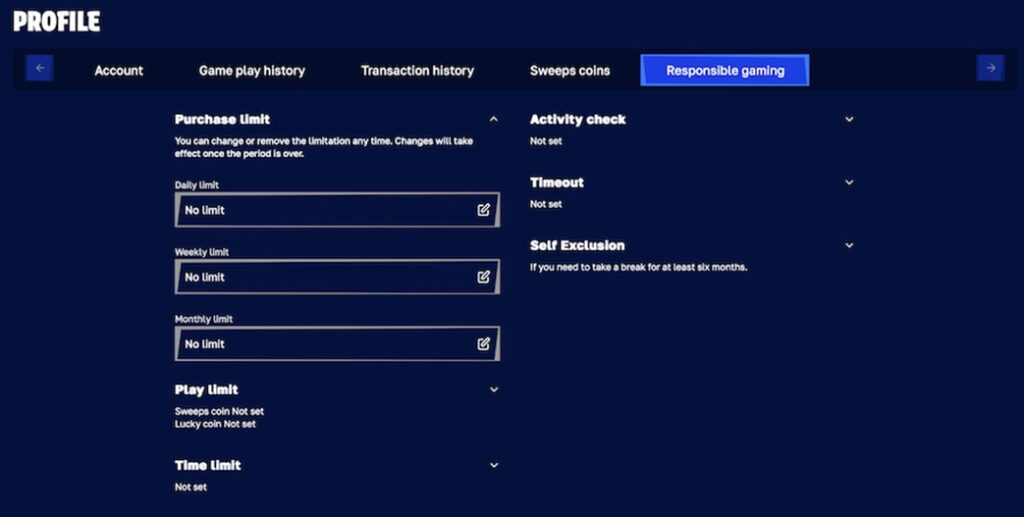The image size is (1024, 517).
Task: Click the Weekly limit edit pencil icon
Action: pyautogui.click(x=484, y=277)
